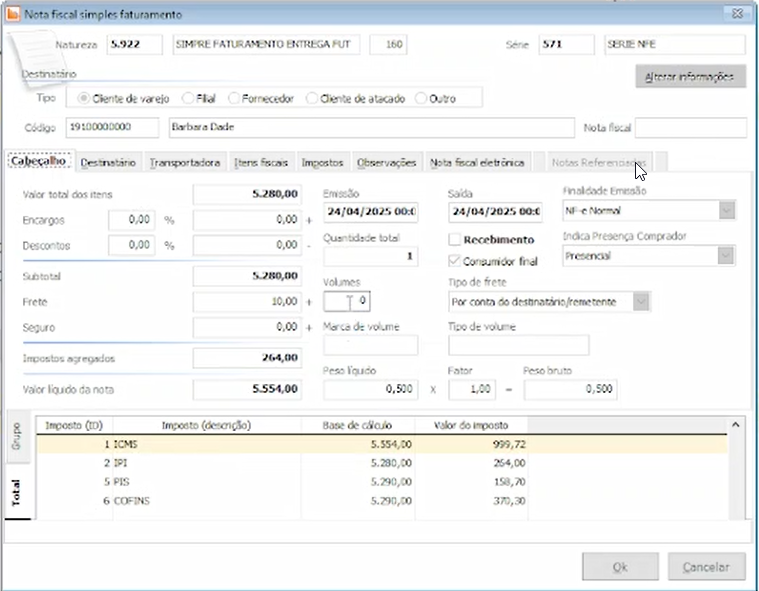
Task: Switch to the Itens fiscais tab
Action: 261,162
